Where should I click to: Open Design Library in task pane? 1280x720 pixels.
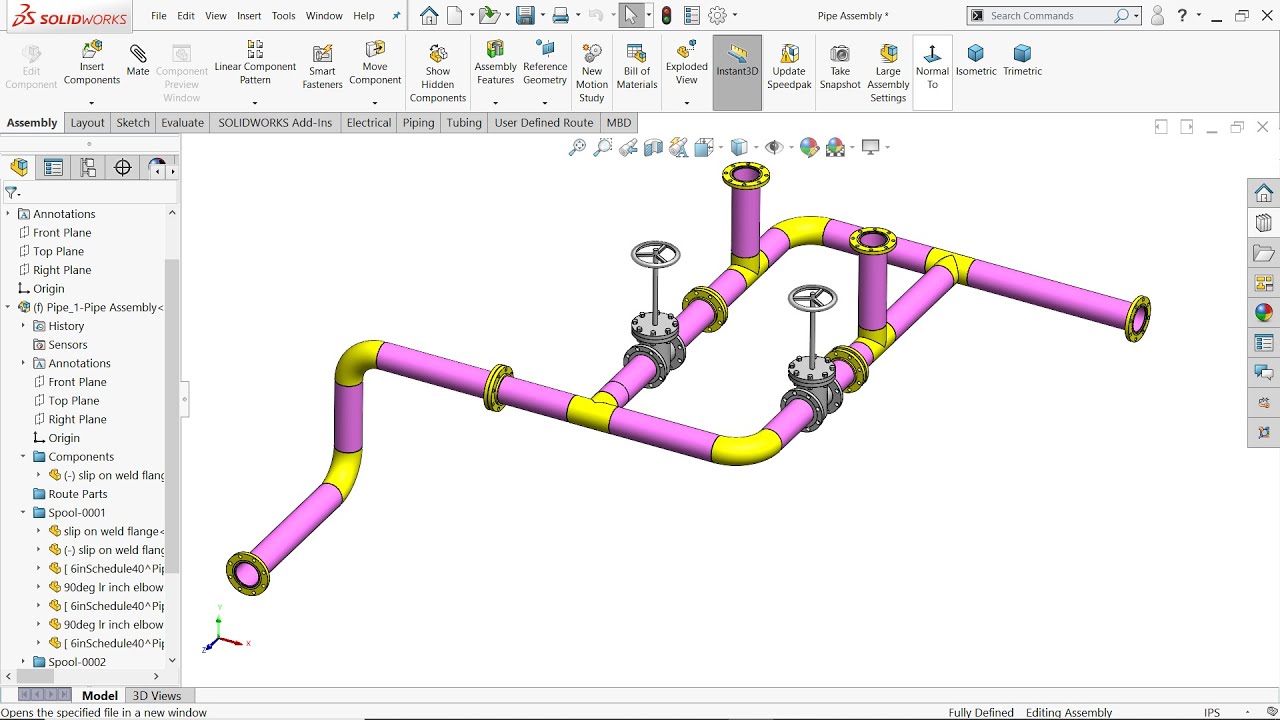(x=1264, y=223)
